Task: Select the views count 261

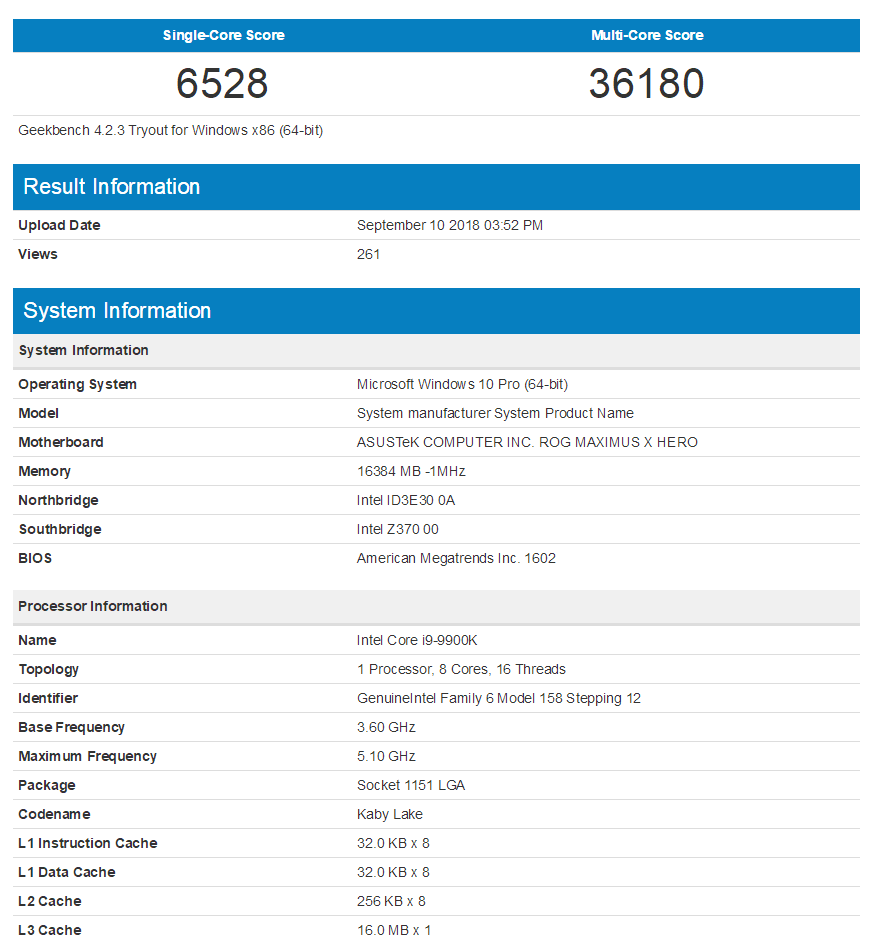Action: (x=368, y=254)
